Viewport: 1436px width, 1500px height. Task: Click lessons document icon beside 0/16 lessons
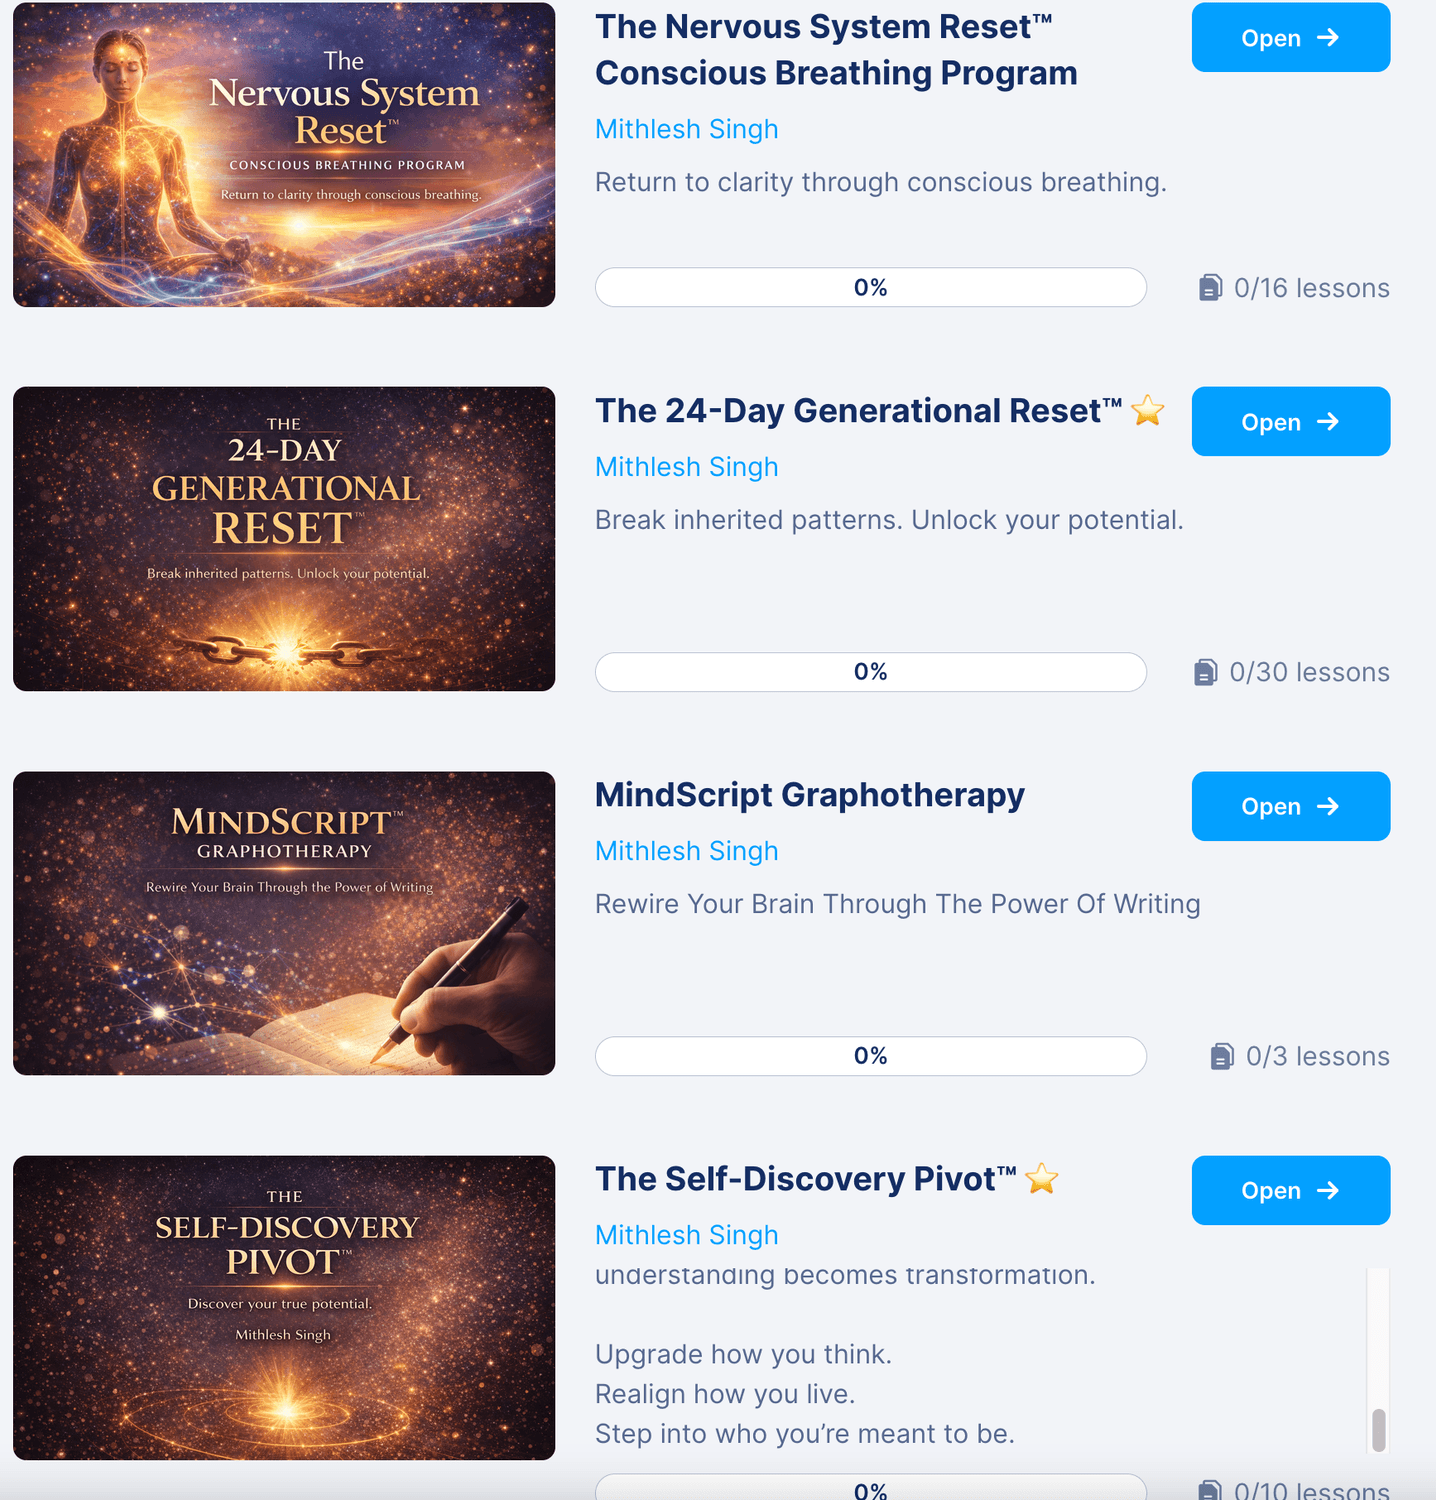pos(1210,288)
